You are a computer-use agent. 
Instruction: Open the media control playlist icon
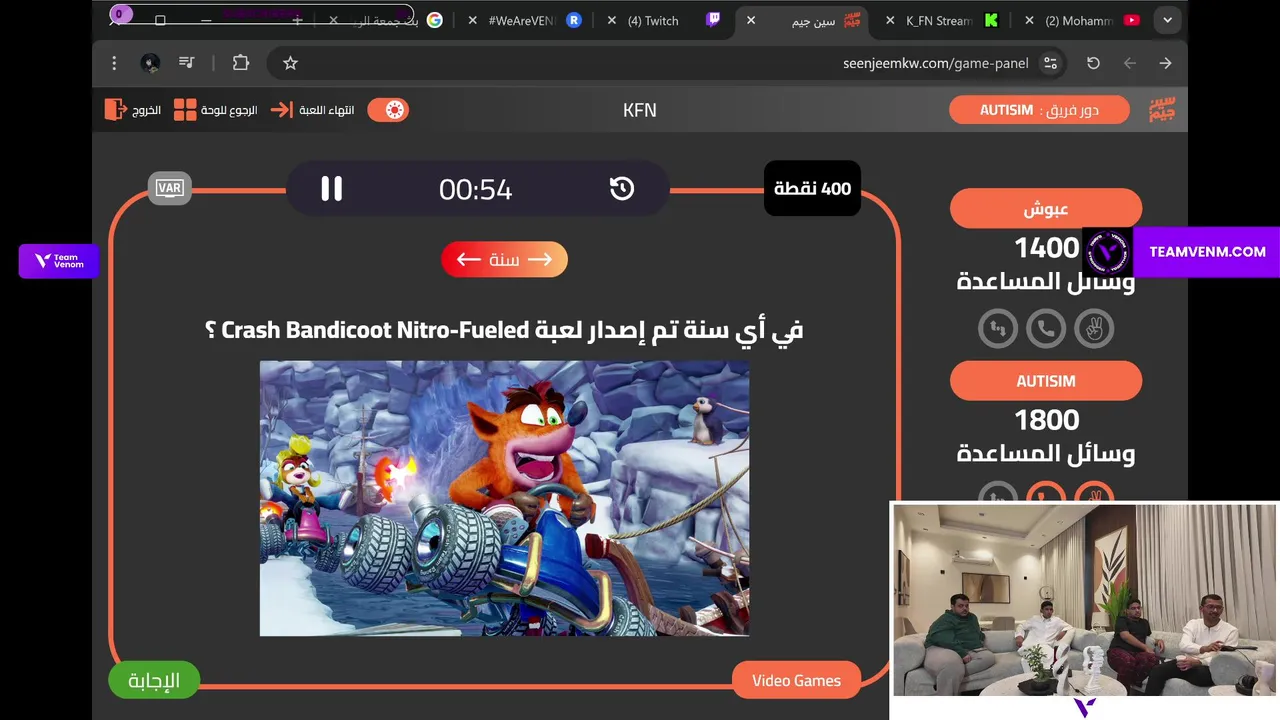[x=186, y=63]
